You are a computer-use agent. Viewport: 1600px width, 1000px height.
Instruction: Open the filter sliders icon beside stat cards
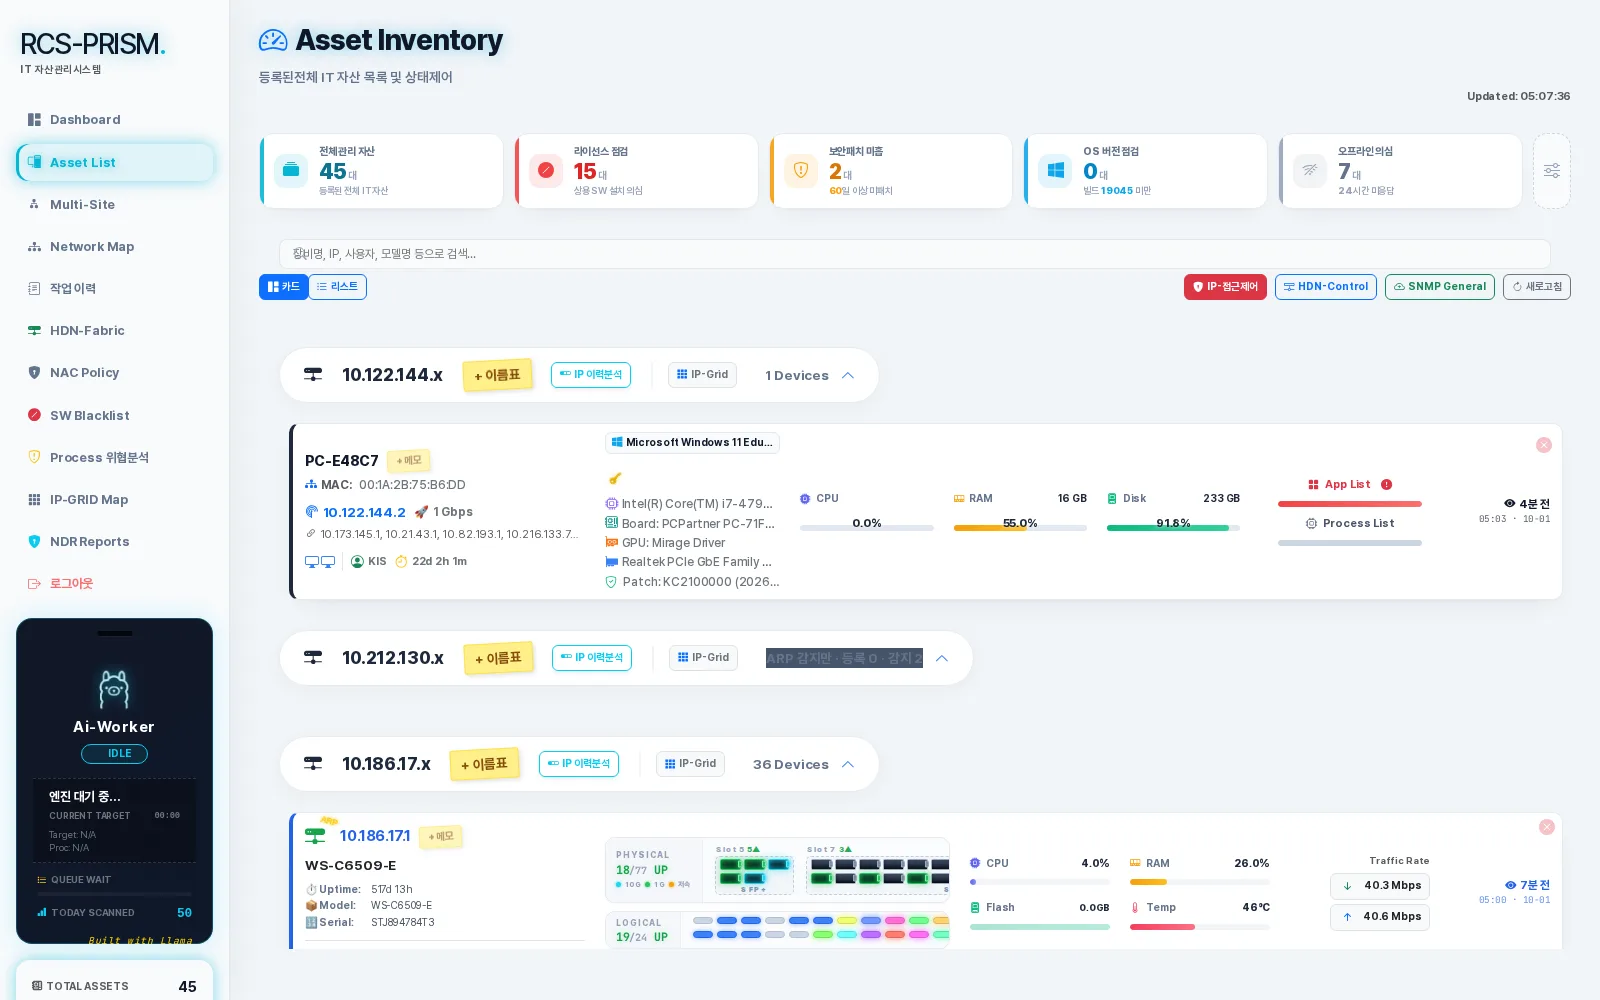(x=1552, y=171)
